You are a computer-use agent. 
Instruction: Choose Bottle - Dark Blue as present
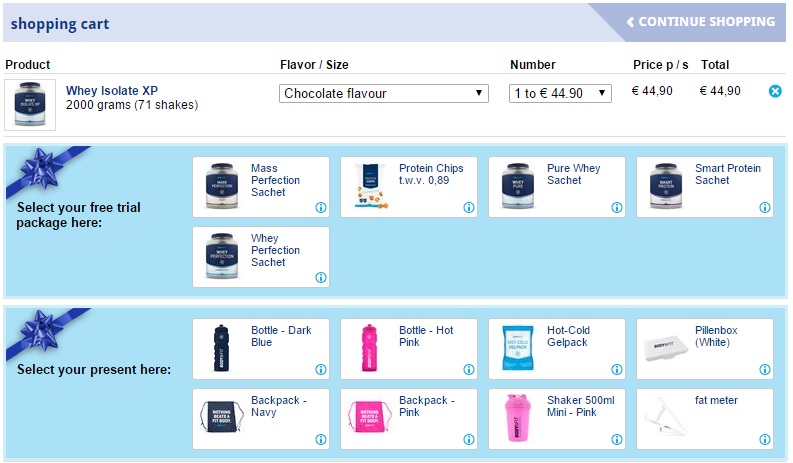260,348
